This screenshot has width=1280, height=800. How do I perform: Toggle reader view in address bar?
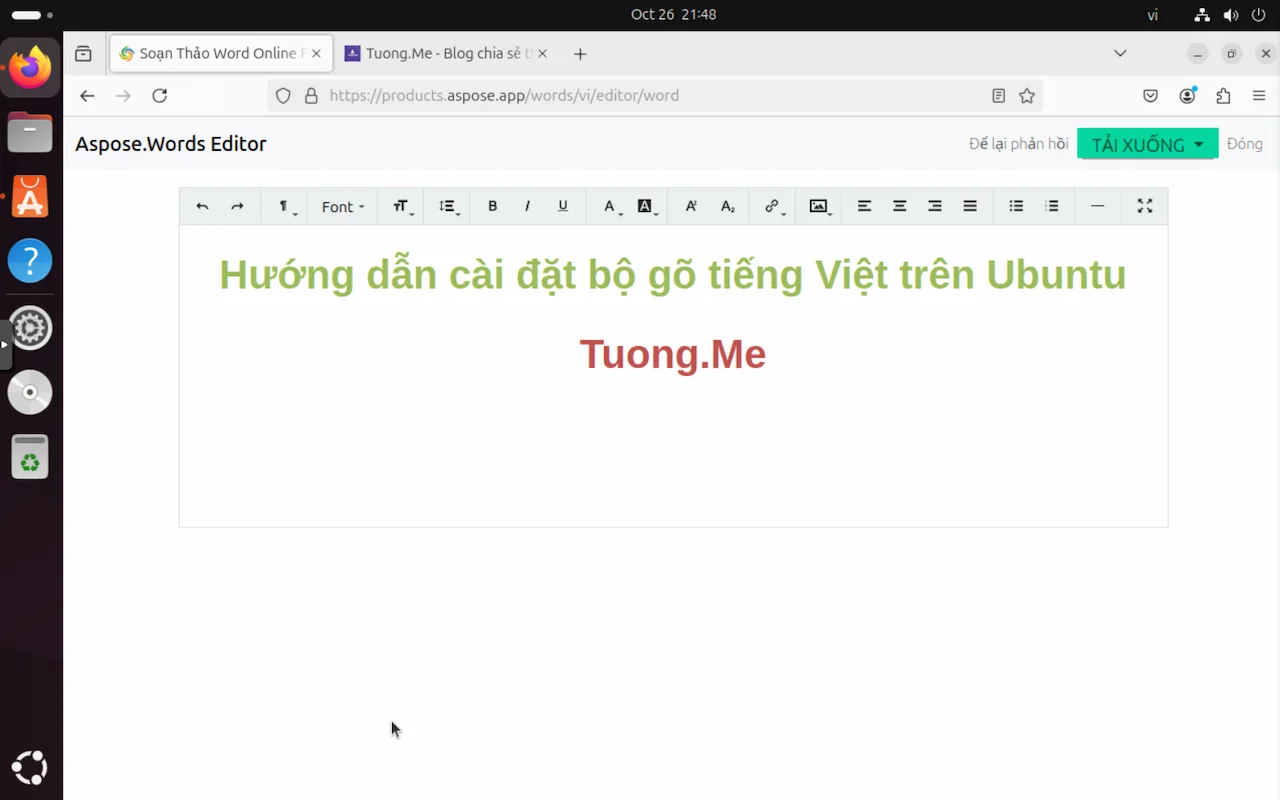pos(998,96)
